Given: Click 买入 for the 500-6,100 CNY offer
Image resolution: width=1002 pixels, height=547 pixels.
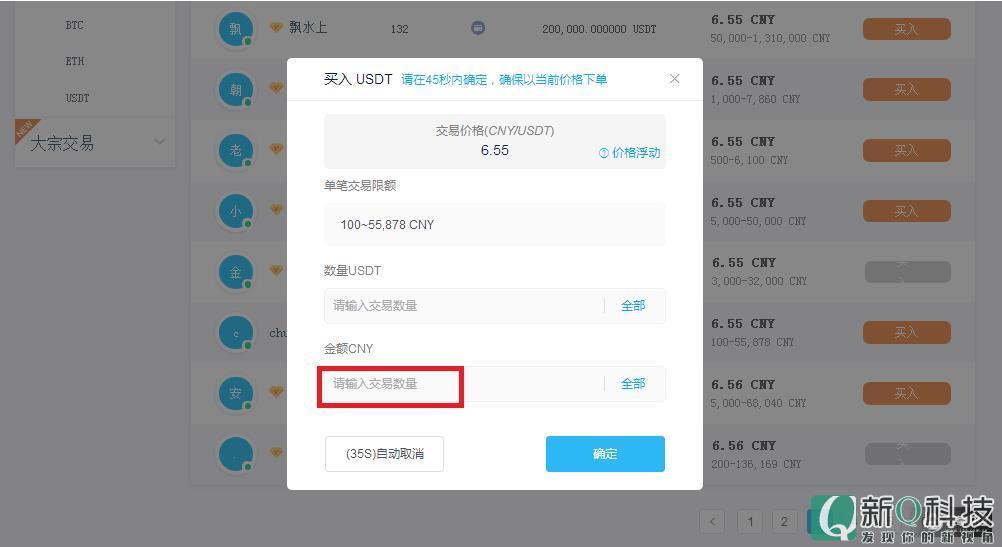Looking at the screenshot, I should (906, 150).
